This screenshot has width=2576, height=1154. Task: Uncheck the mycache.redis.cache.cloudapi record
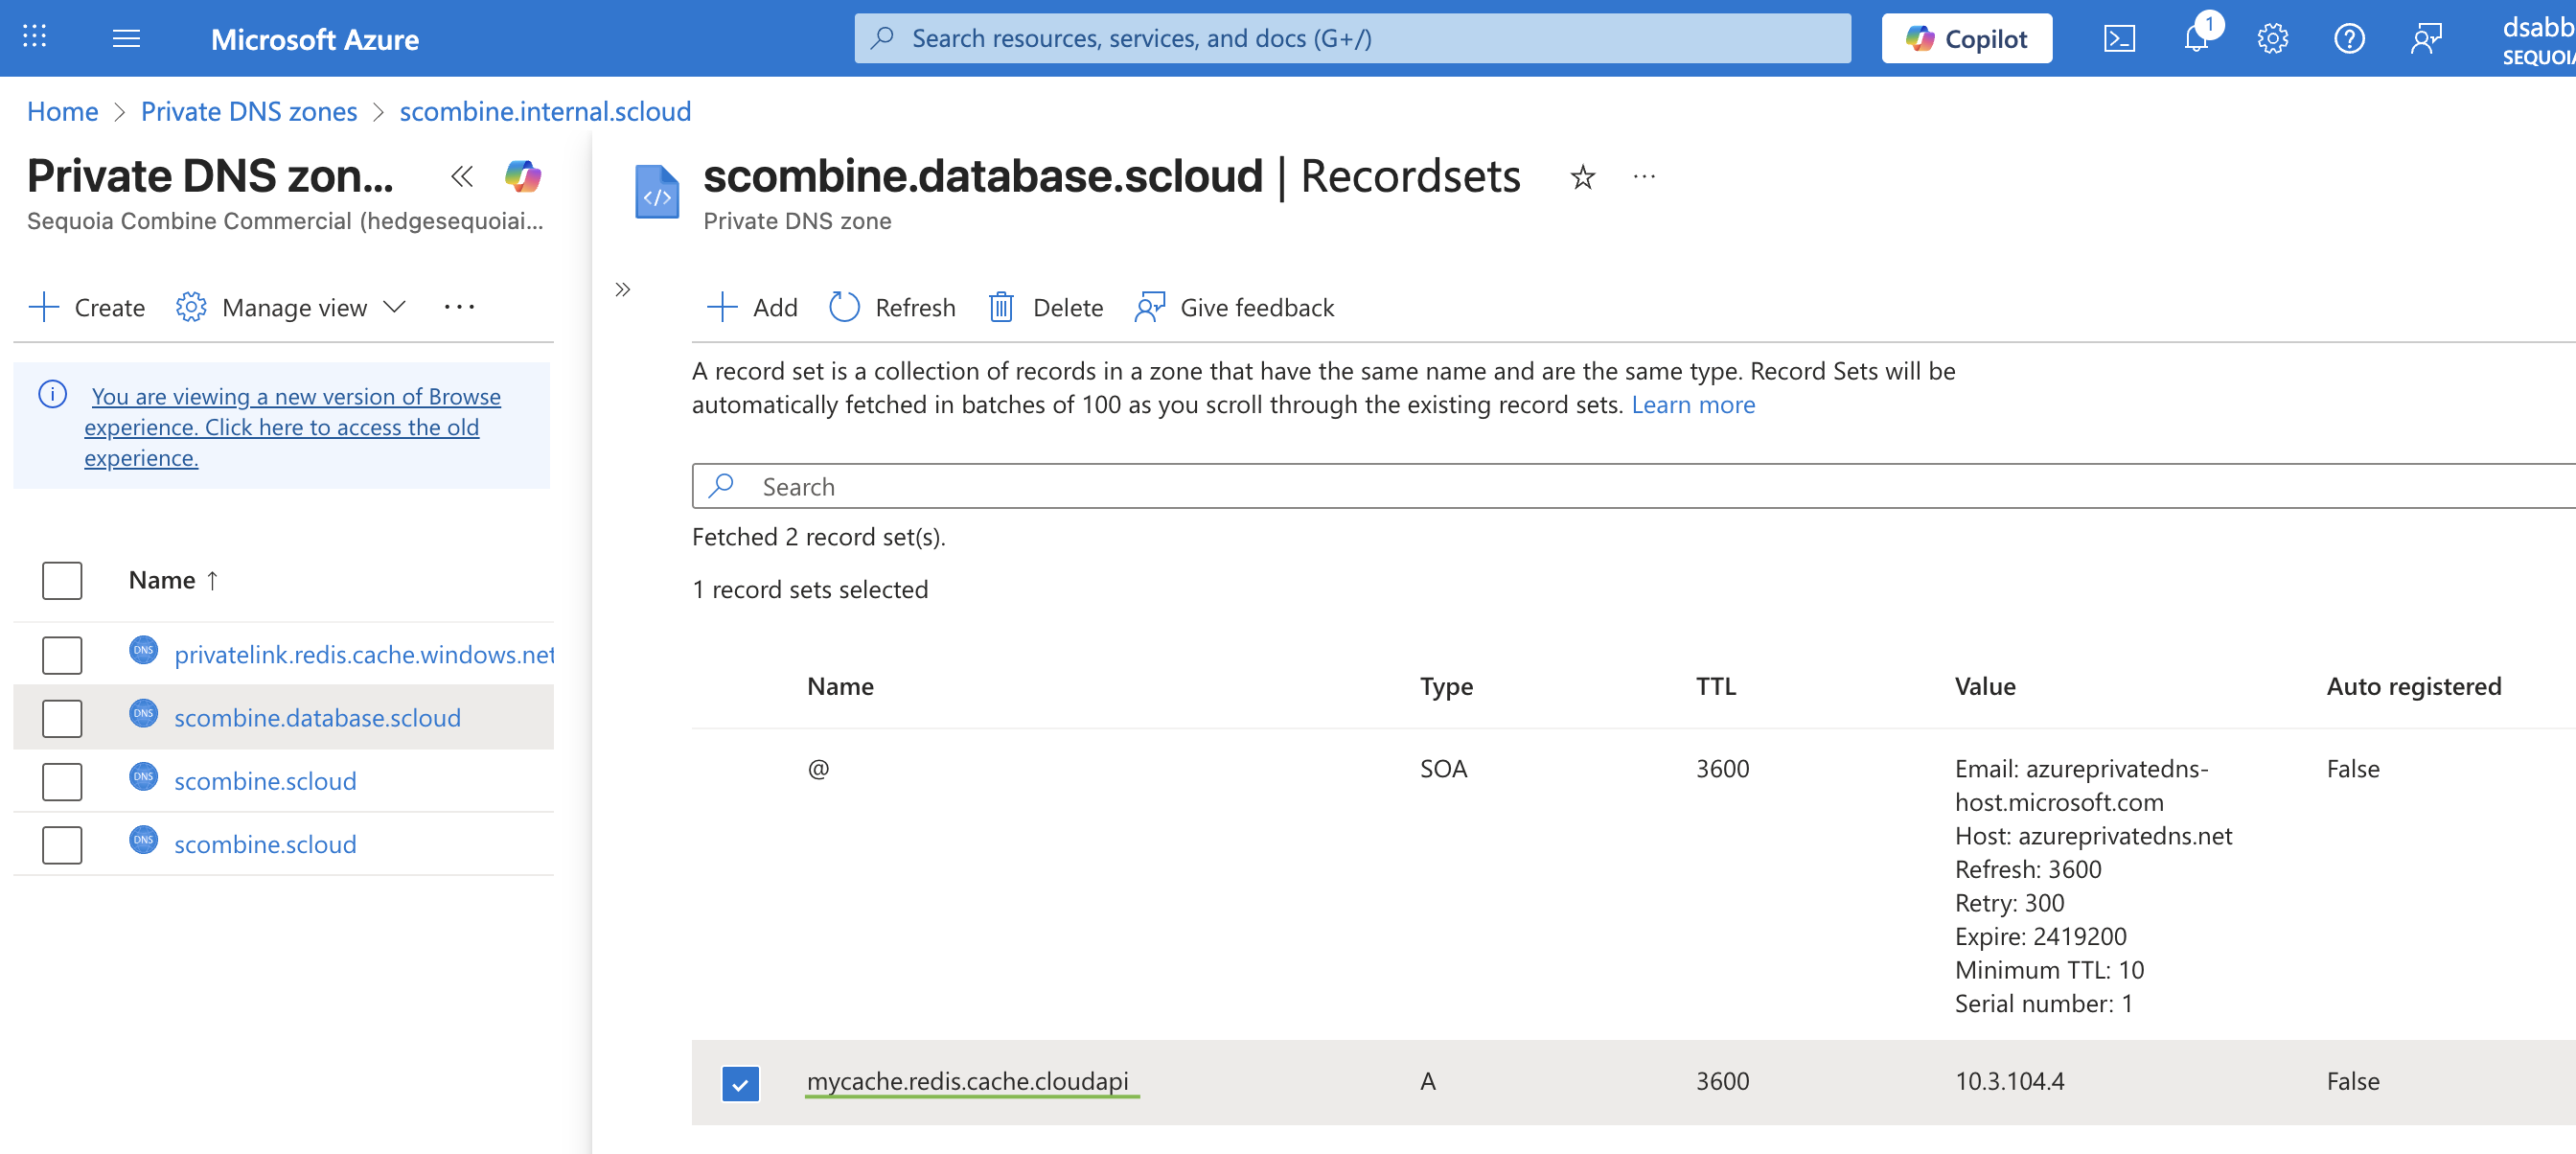click(740, 1082)
